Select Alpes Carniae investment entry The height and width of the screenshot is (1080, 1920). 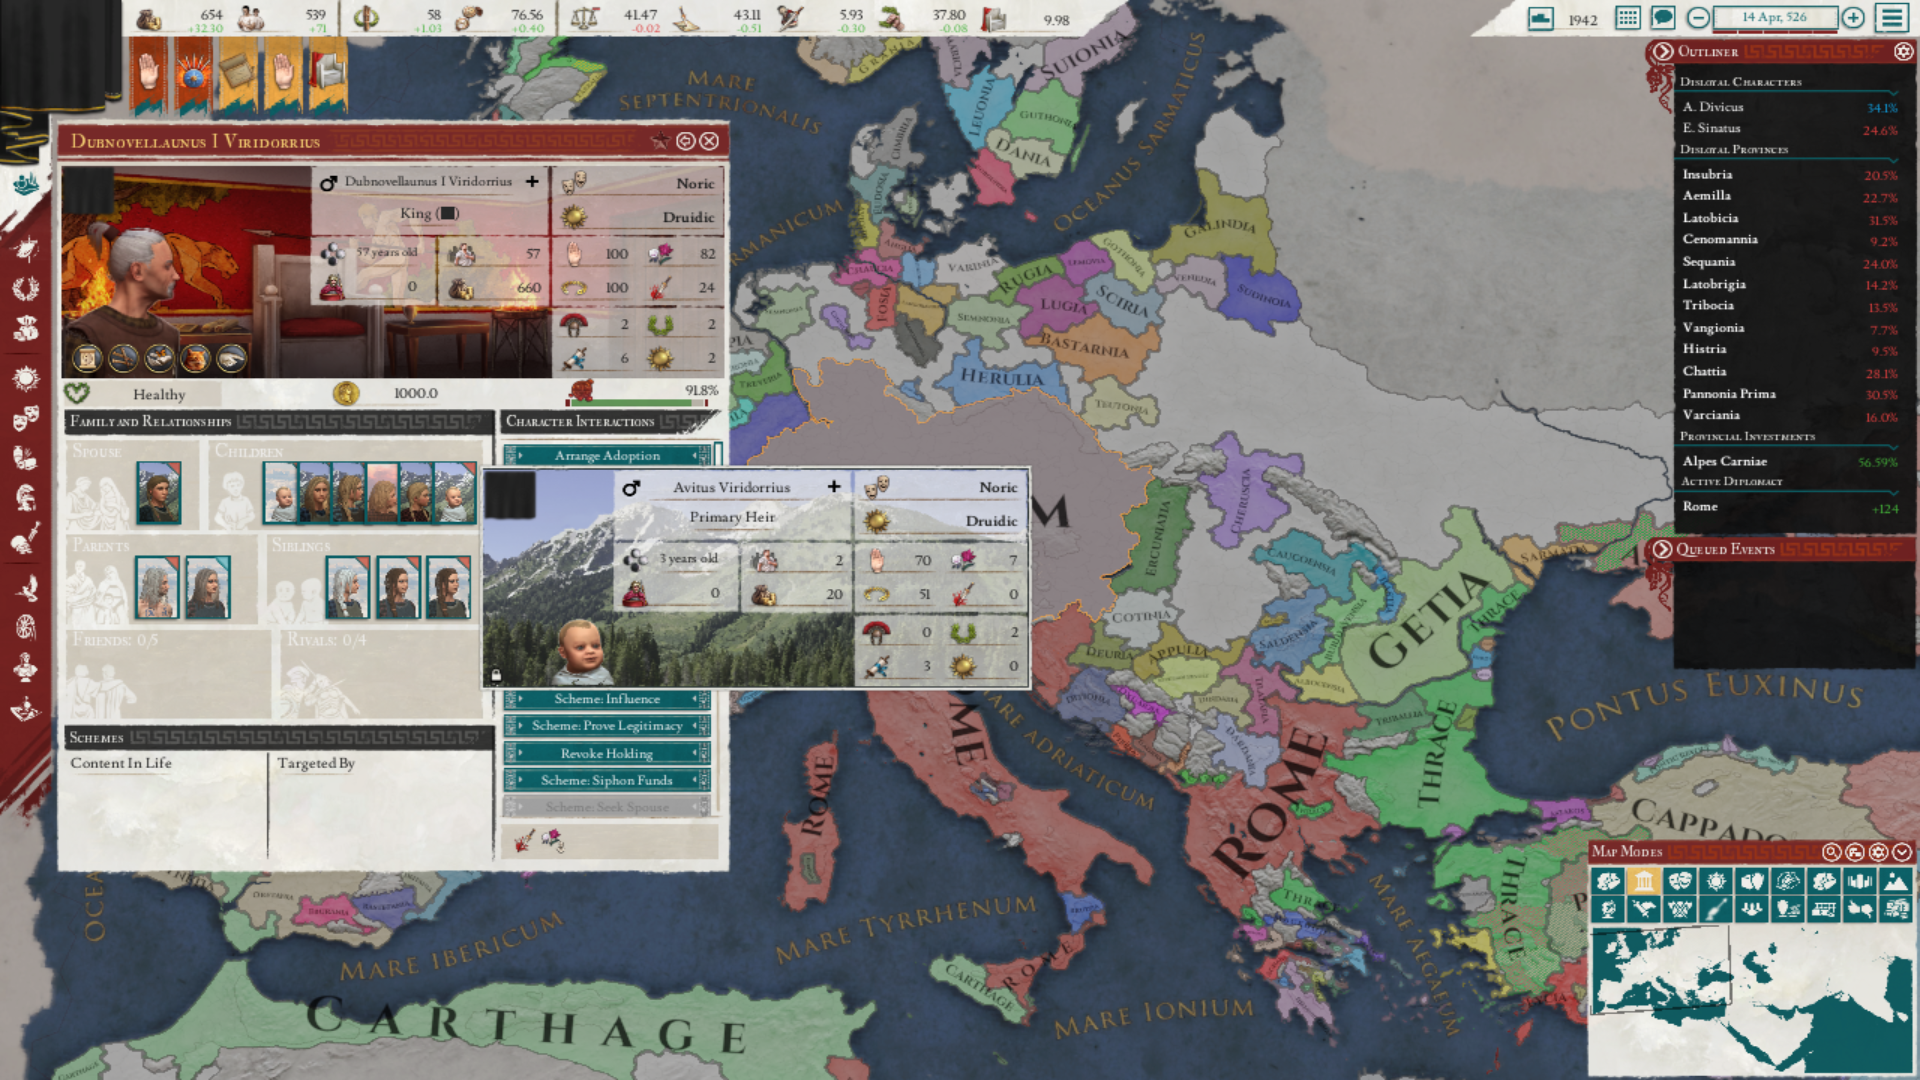click(x=1789, y=461)
